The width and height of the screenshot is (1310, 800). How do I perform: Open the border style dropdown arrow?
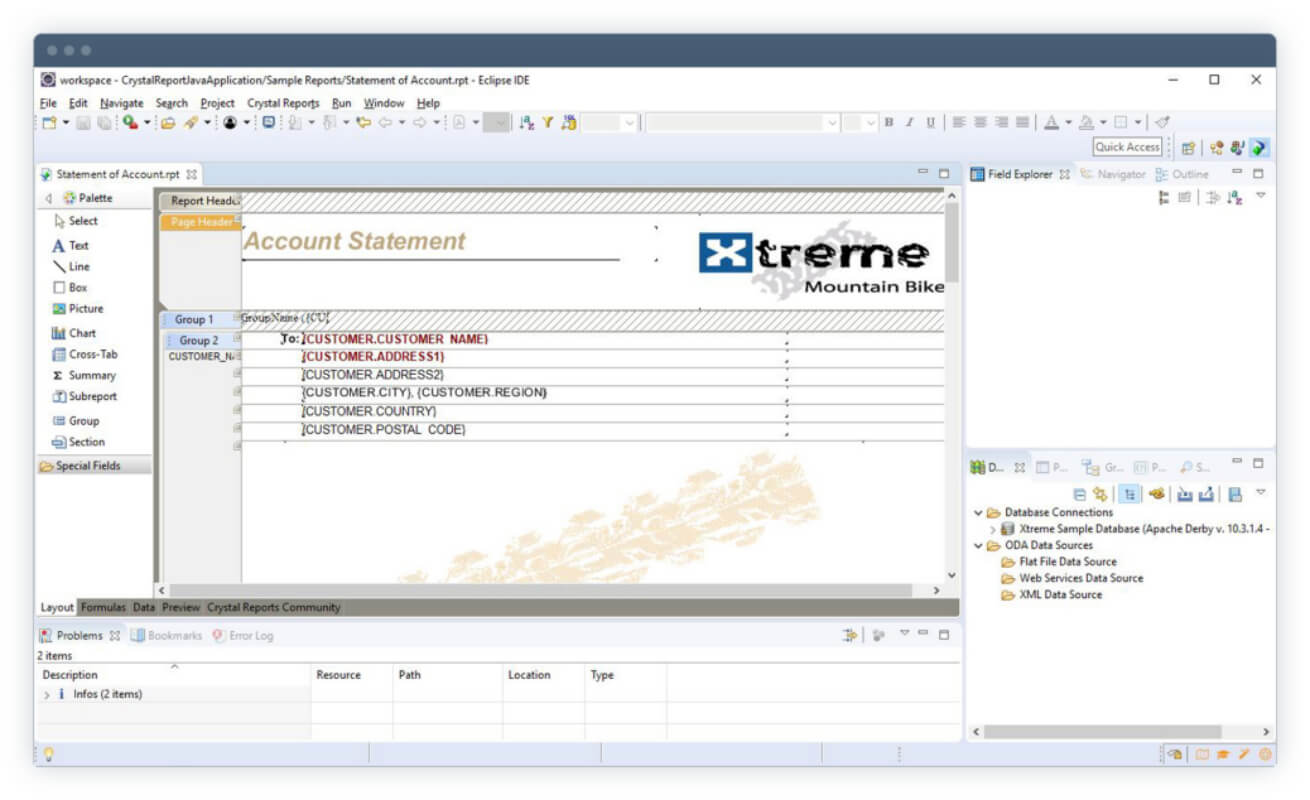click(1138, 123)
